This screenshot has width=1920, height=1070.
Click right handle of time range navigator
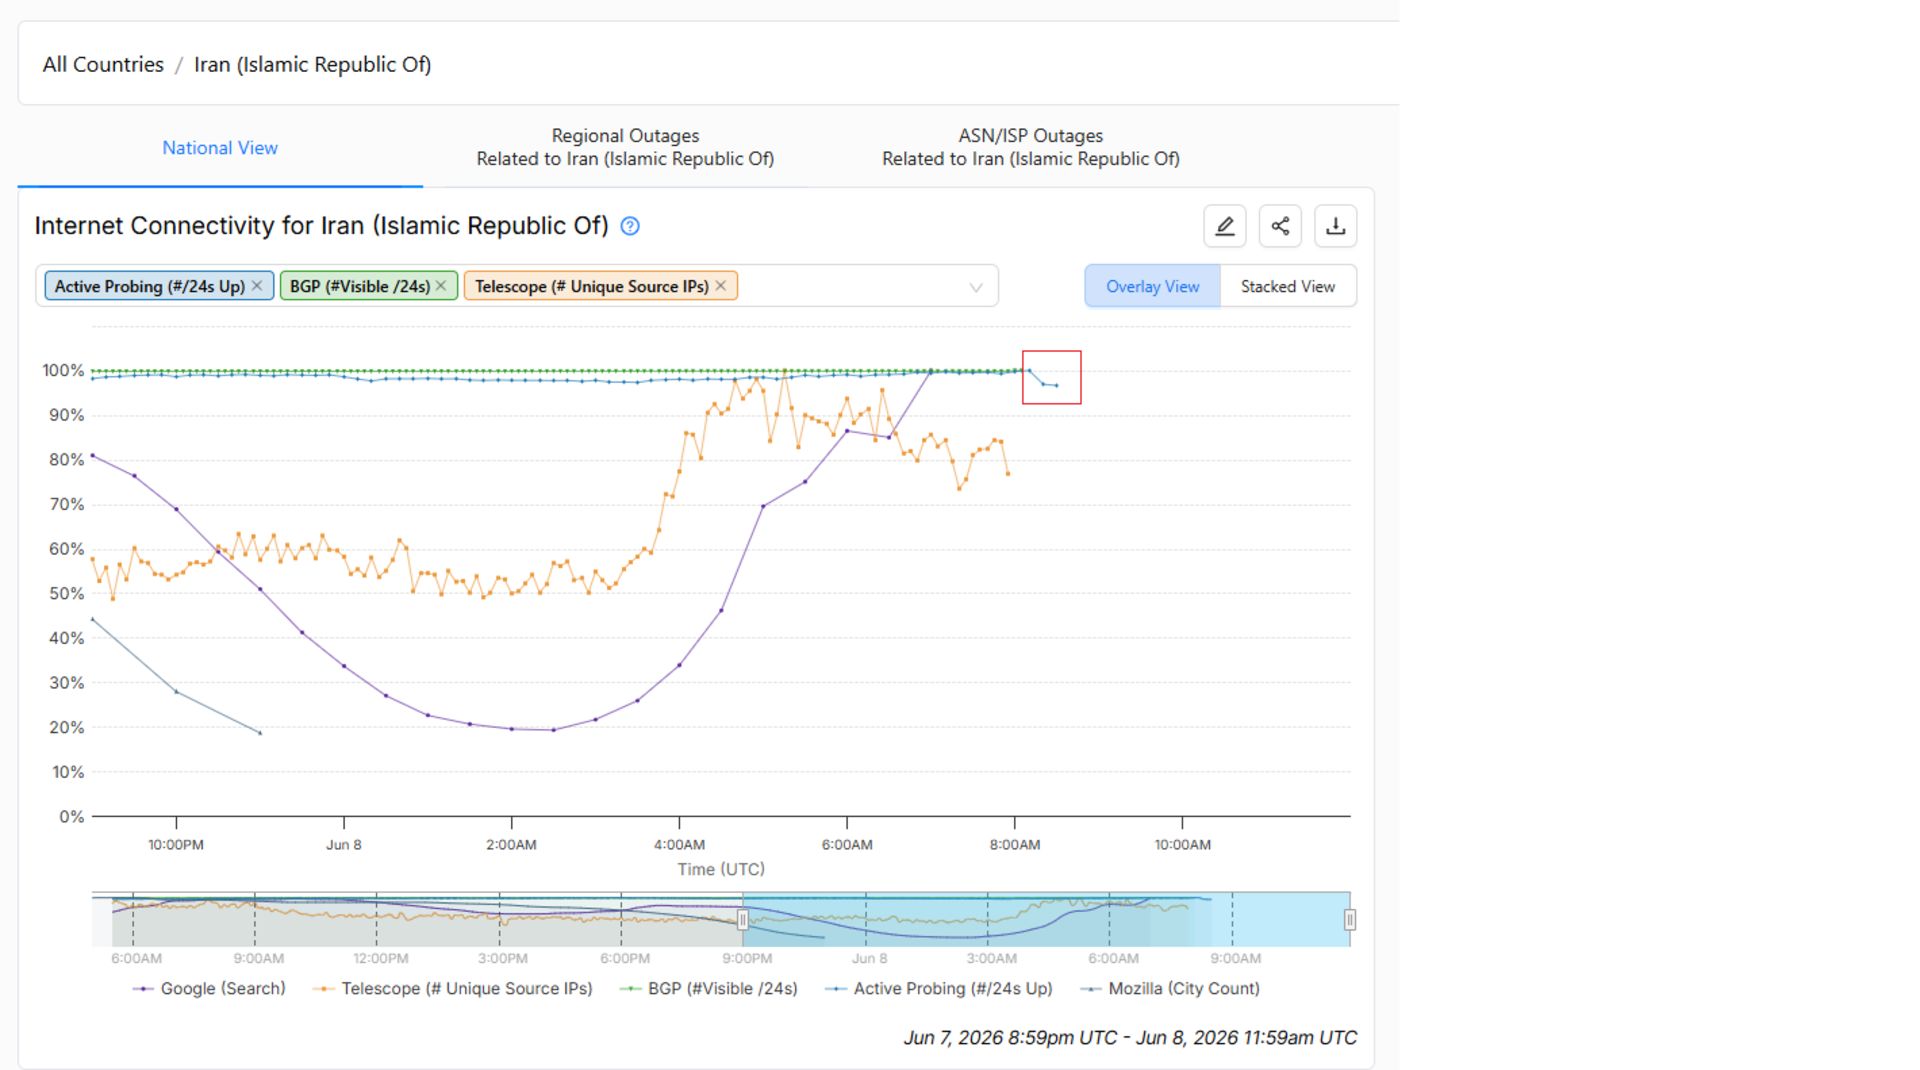[x=1349, y=920]
